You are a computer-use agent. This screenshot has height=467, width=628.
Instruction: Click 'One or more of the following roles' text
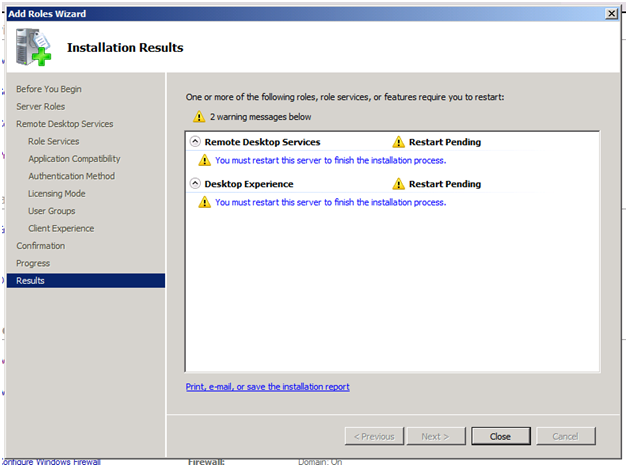[x=345, y=97]
